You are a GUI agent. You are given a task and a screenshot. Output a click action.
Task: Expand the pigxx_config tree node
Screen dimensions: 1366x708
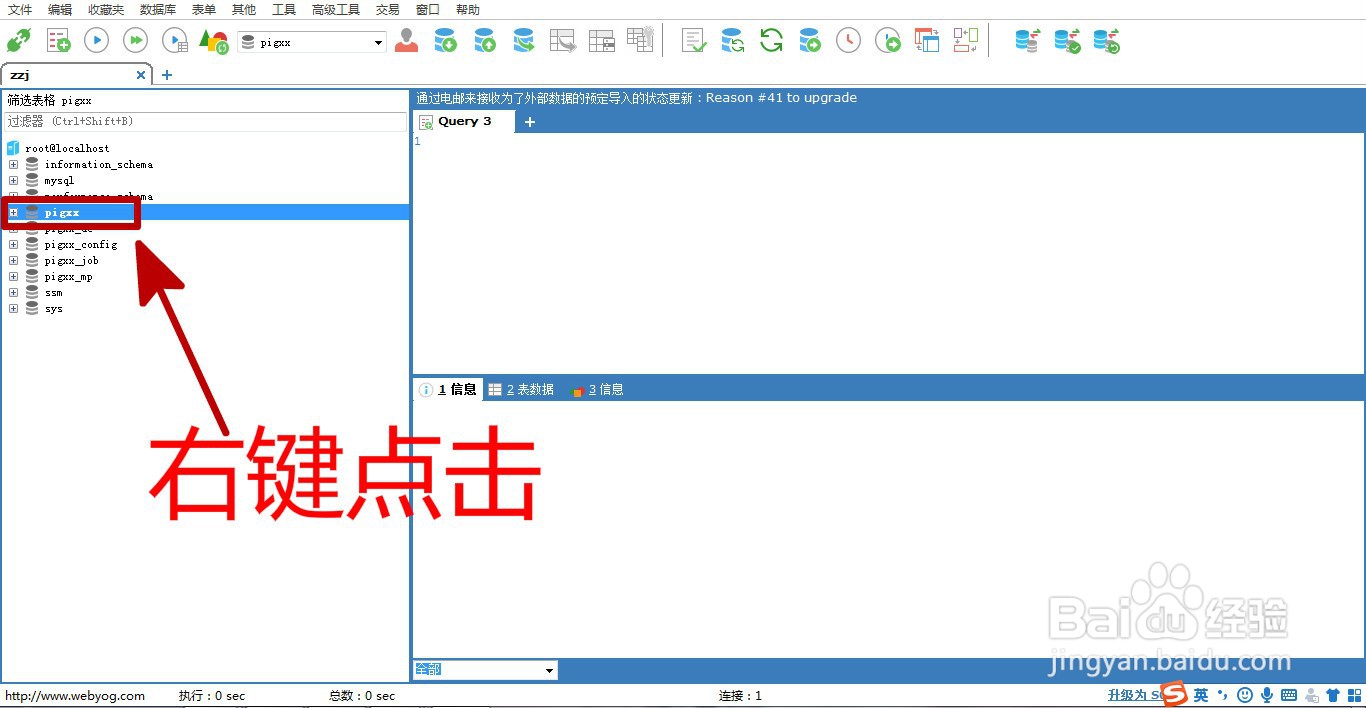point(13,244)
